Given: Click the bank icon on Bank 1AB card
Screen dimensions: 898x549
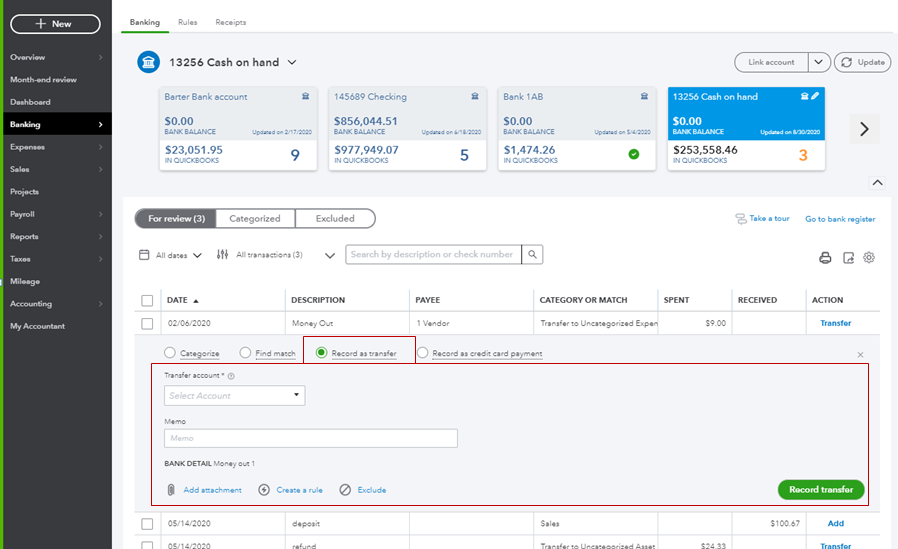Looking at the screenshot, I should (644, 96).
